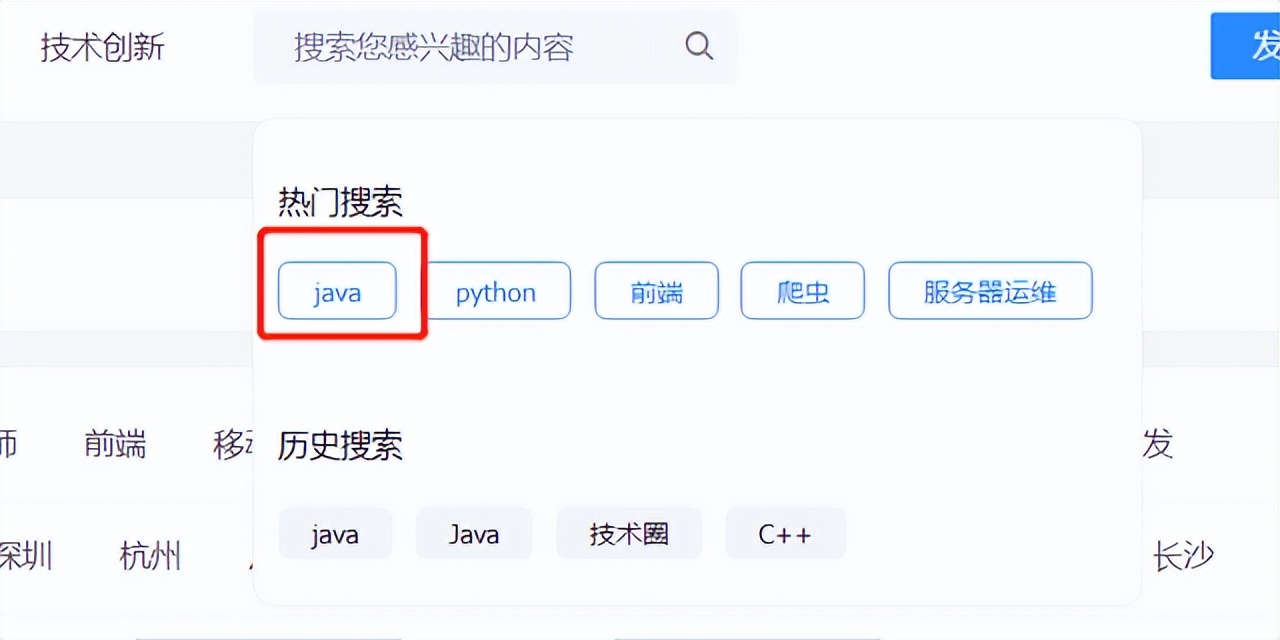Click the 前端 hot search tag
This screenshot has width=1280, height=640.
pyautogui.click(x=656, y=291)
